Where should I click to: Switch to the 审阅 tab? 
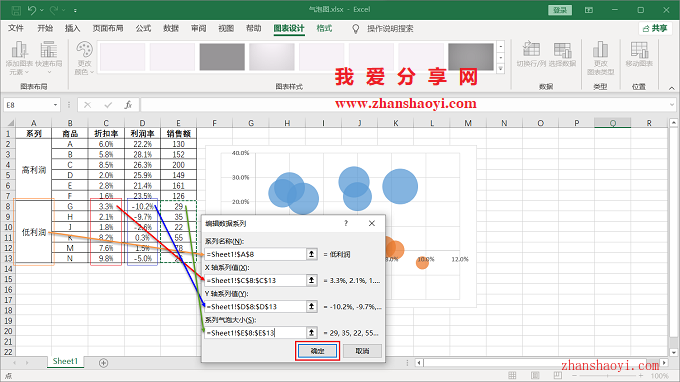point(199,28)
